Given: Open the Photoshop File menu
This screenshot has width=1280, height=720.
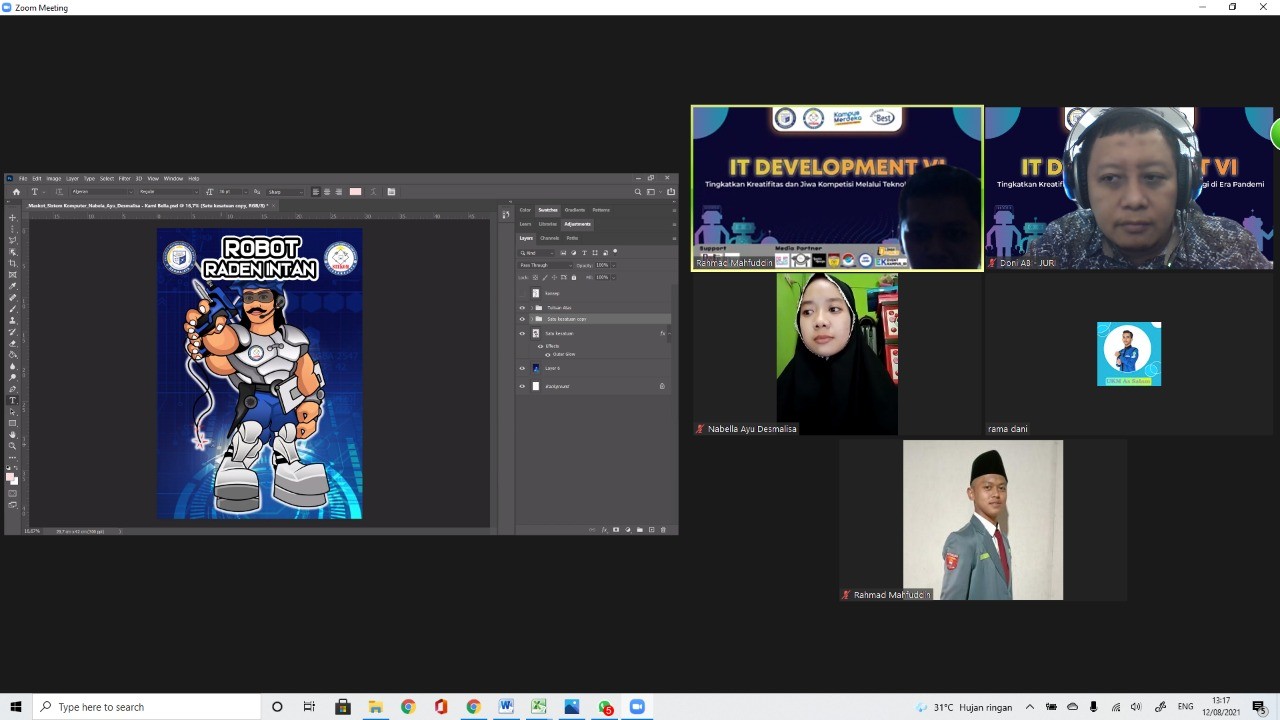Looking at the screenshot, I should pyautogui.click(x=22, y=178).
